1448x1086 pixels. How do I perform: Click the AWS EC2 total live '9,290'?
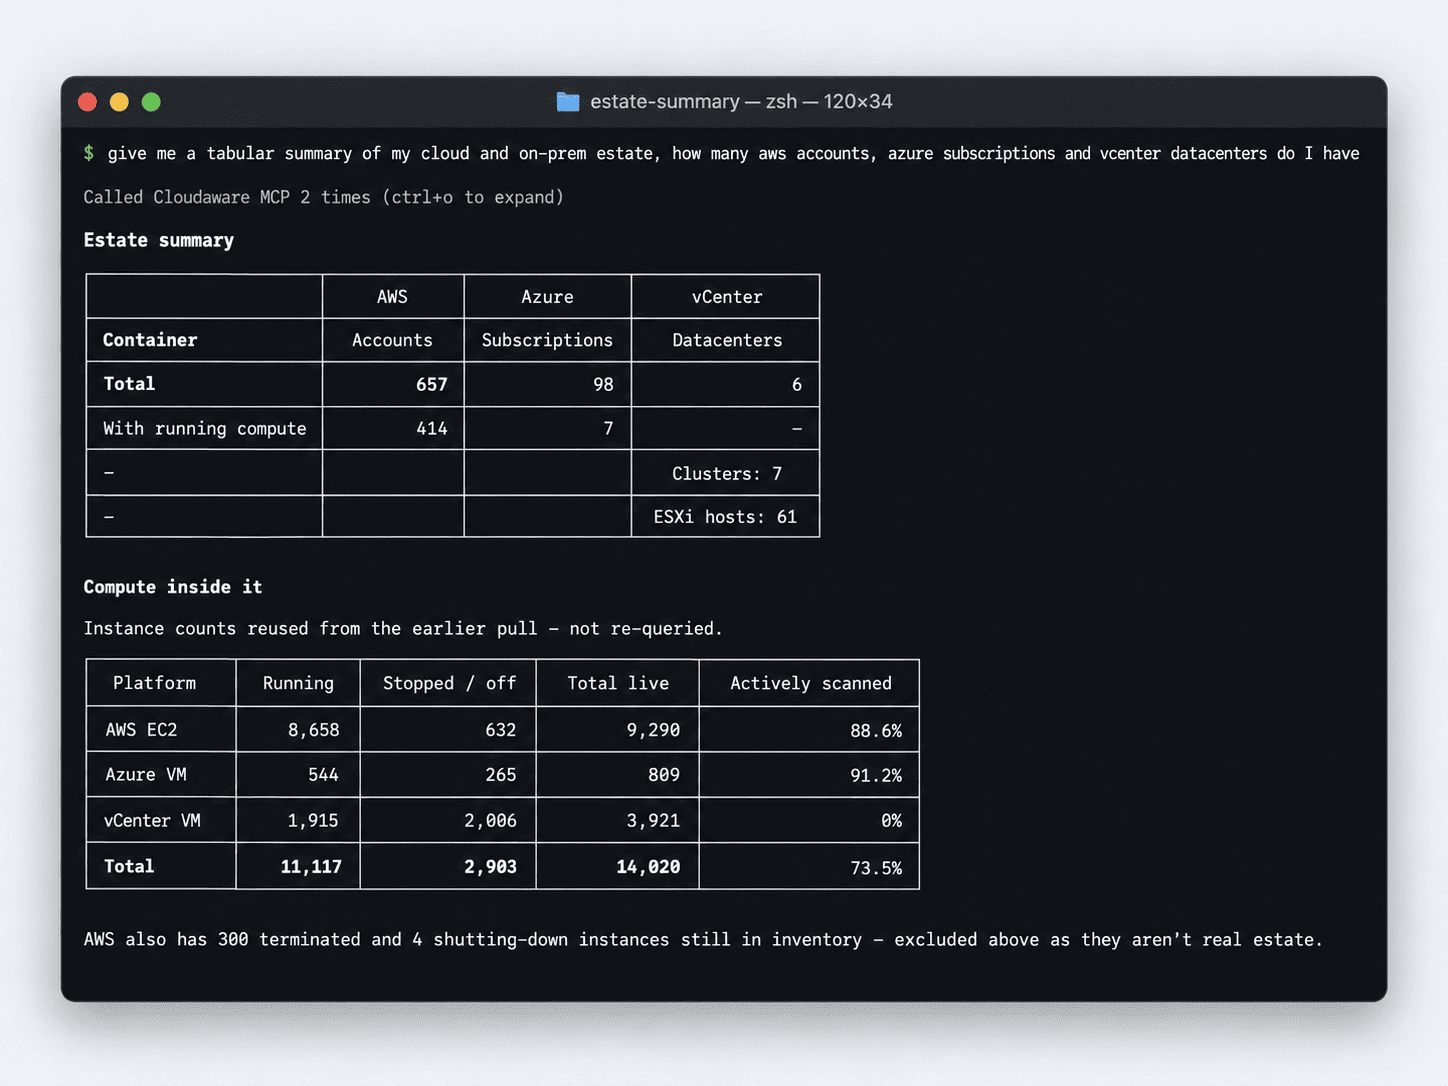point(653,730)
